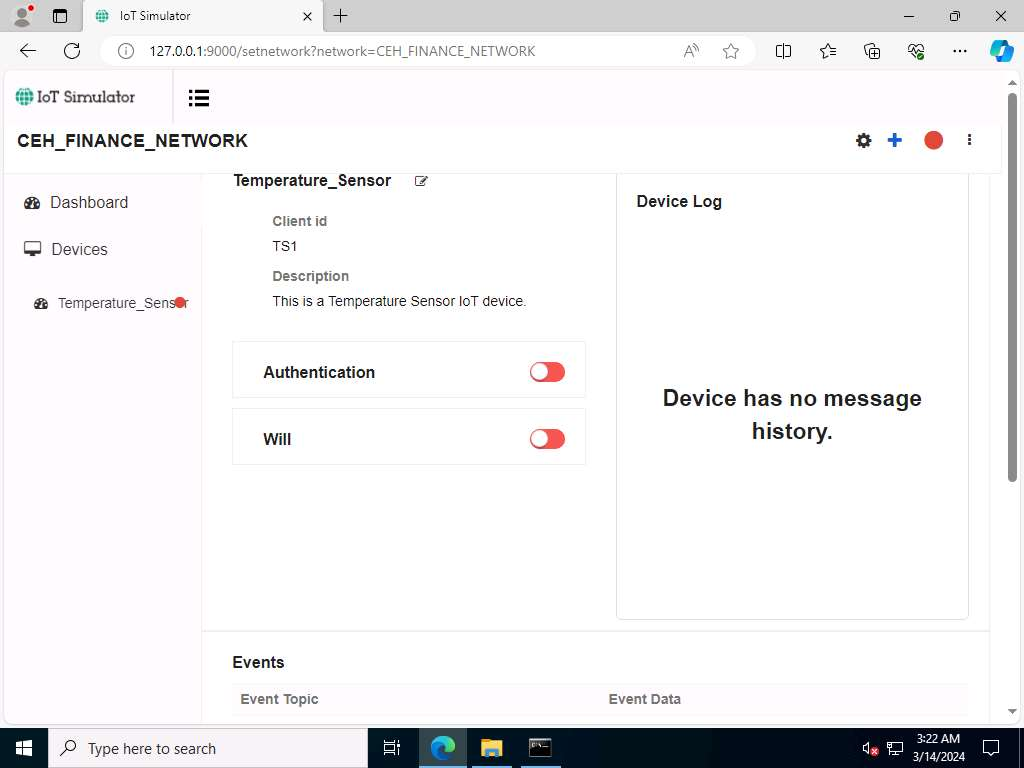Click the browser address bar URL
1024x768 pixels.
tap(342, 51)
